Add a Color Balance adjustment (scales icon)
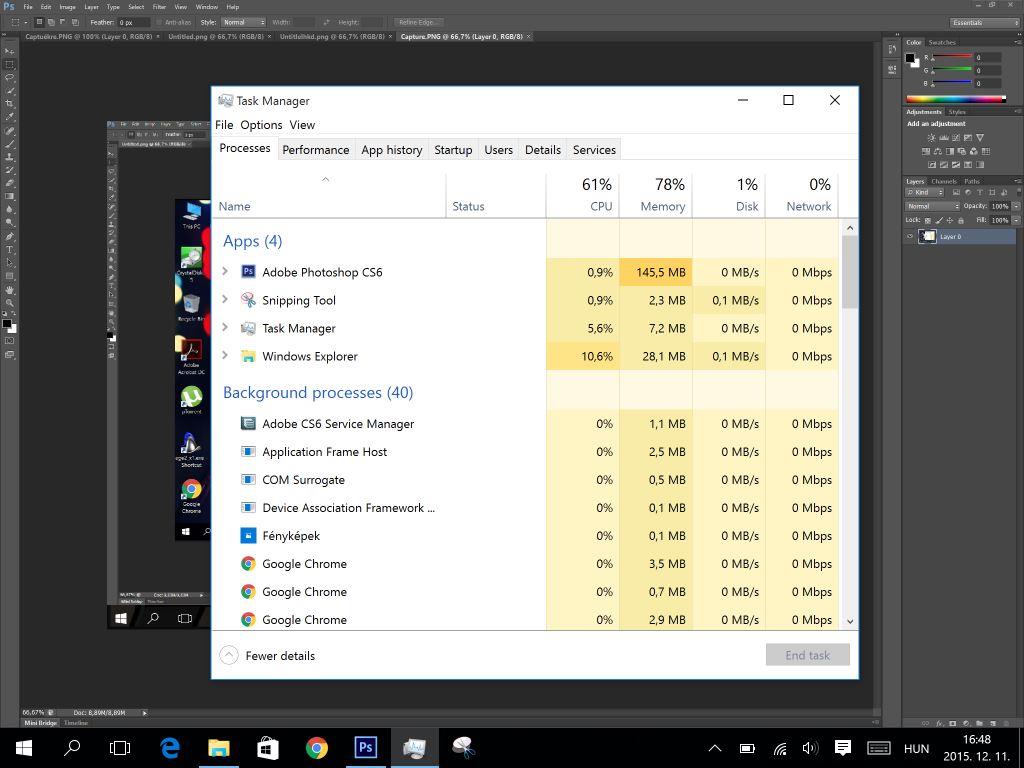This screenshot has width=1024, height=768. coord(938,152)
